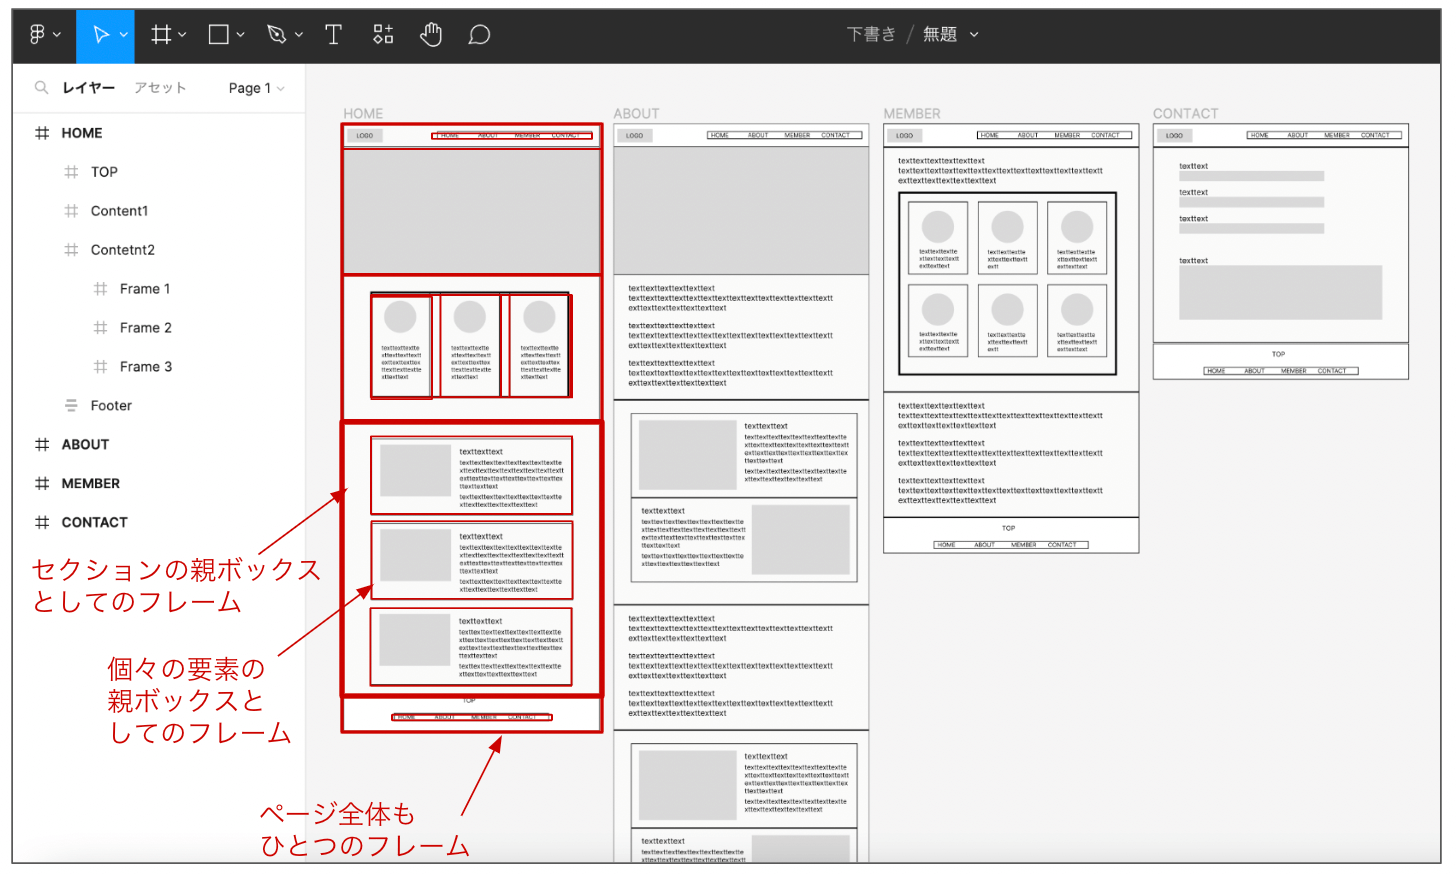Open shape tools dropdown arrow

click(x=240, y=35)
